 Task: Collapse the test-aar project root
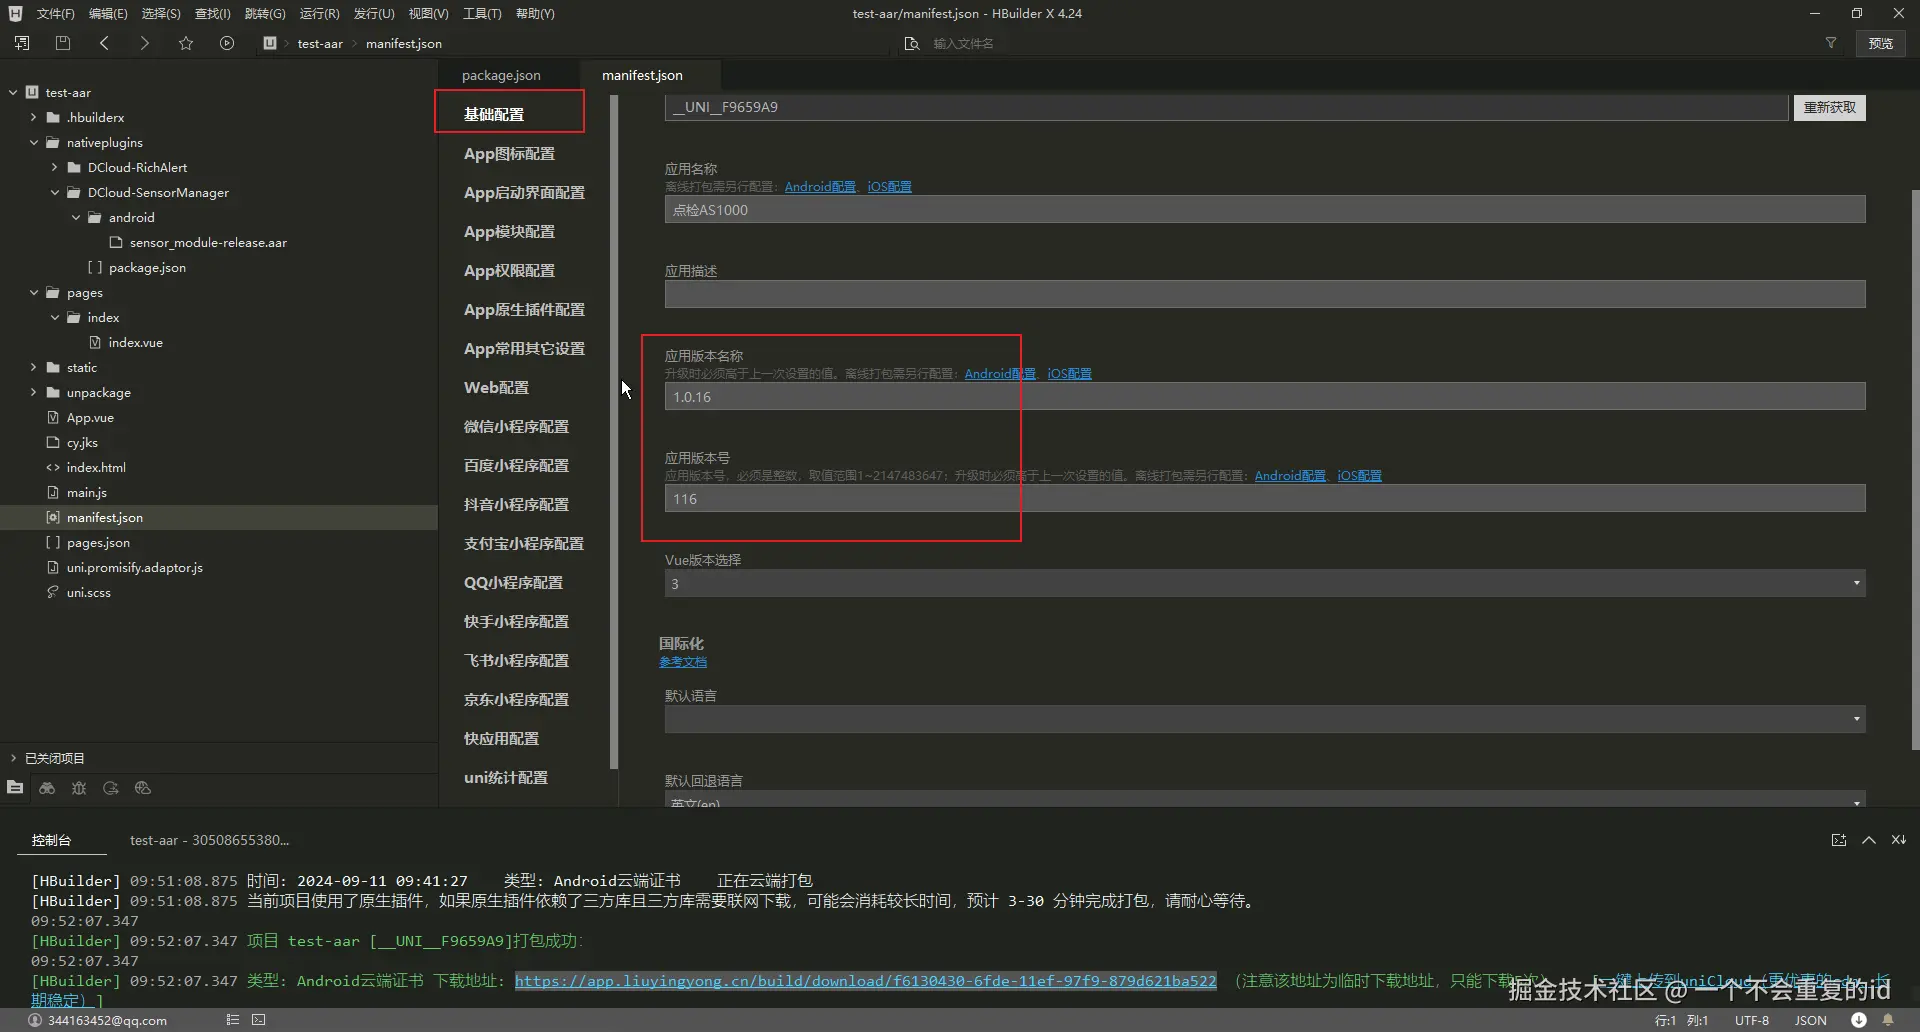[x=13, y=92]
